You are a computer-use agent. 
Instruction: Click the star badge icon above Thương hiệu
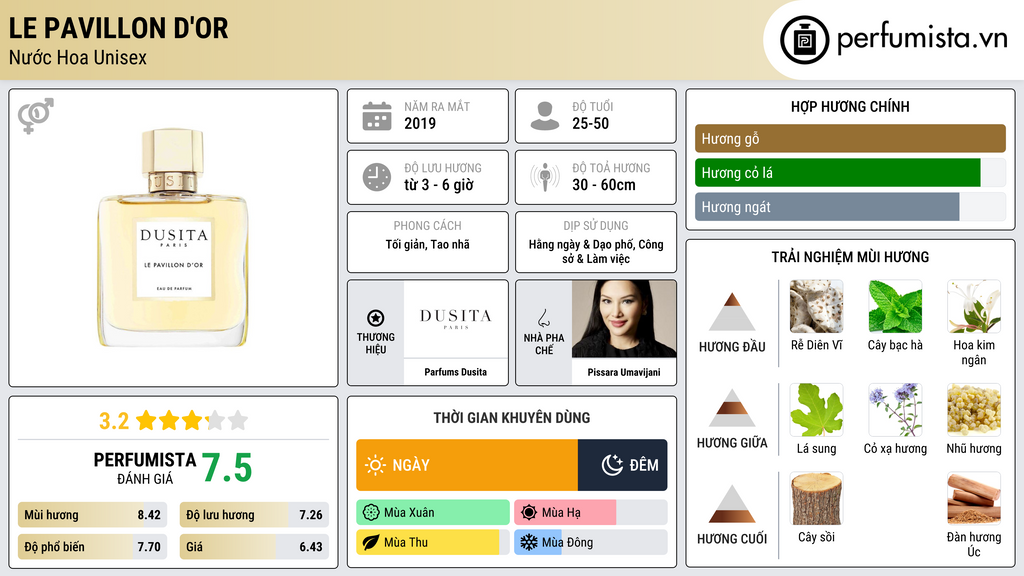[x=376, y=318]
